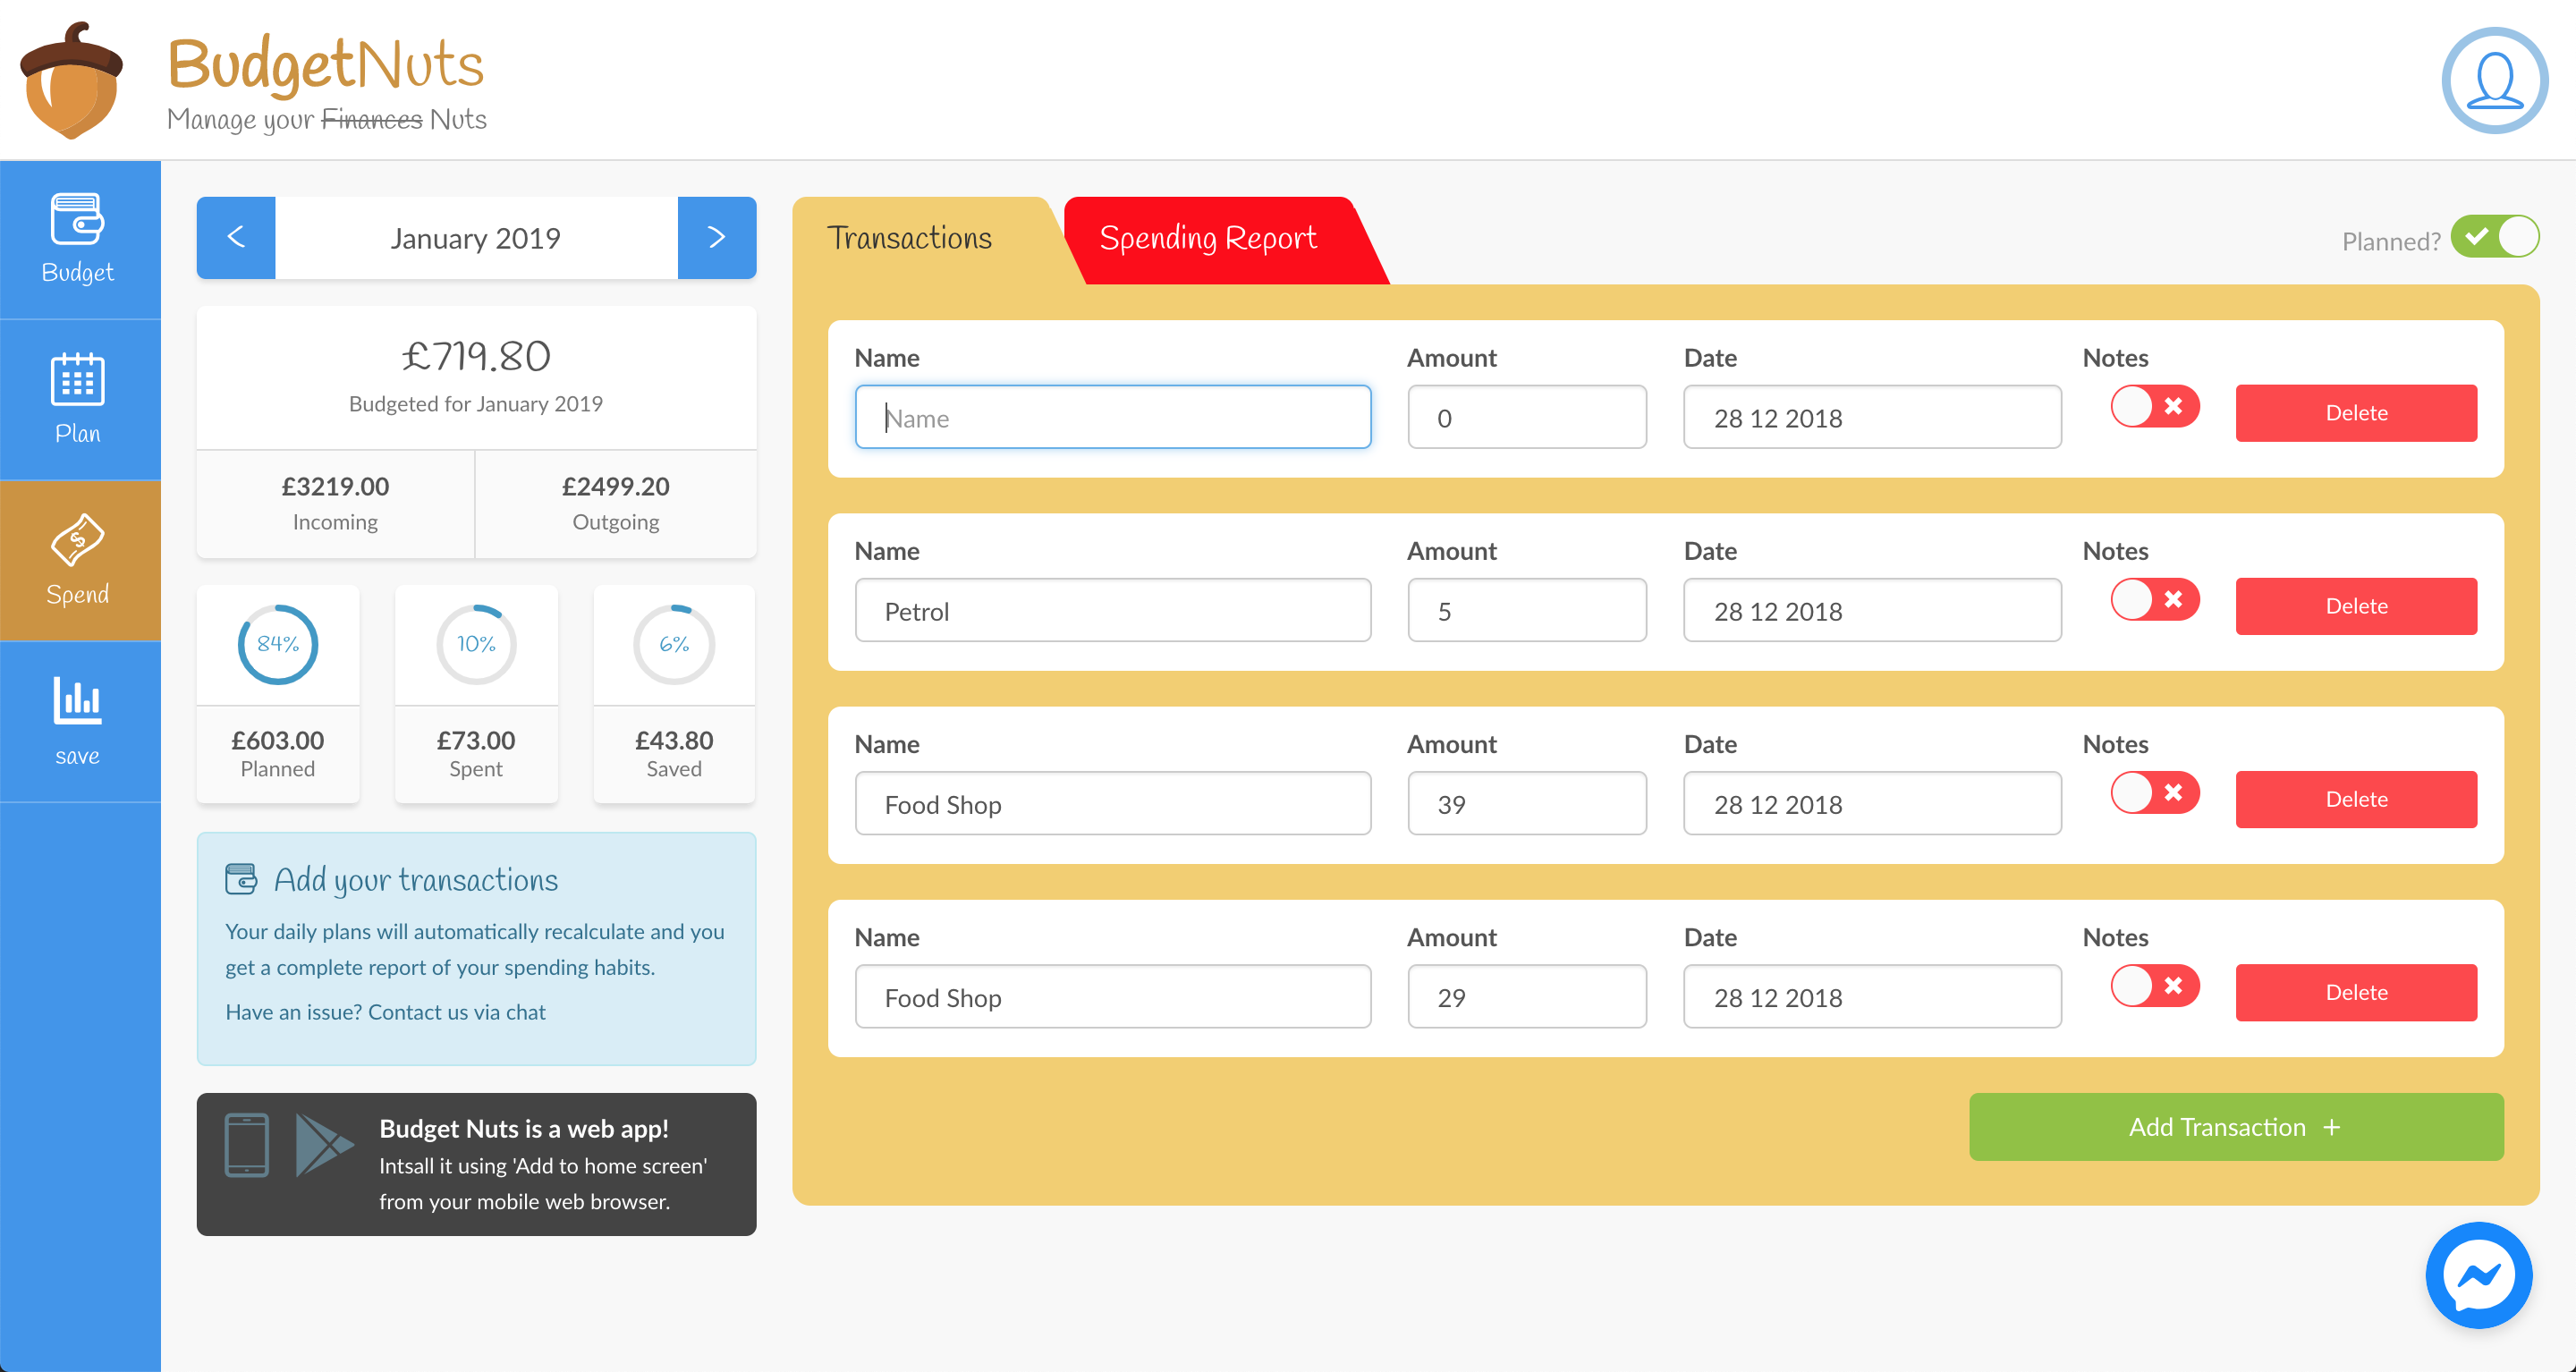Switch to the Spending Report tab
The height and width of the screenshot is (1372, 2576).
[1208, 239]
